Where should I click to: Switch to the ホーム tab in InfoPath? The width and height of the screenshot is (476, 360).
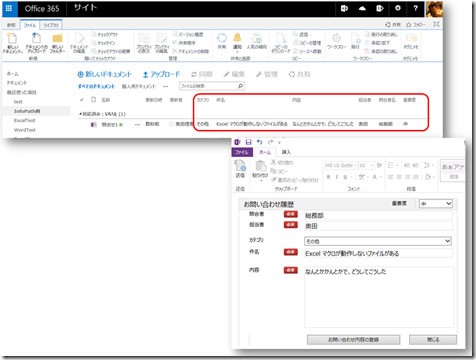(265, 152)
